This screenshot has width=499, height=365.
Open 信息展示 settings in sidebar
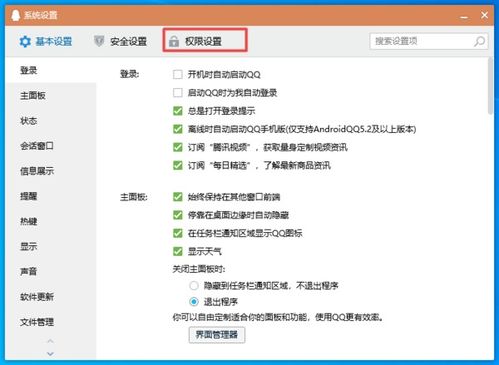coord(51,171)
